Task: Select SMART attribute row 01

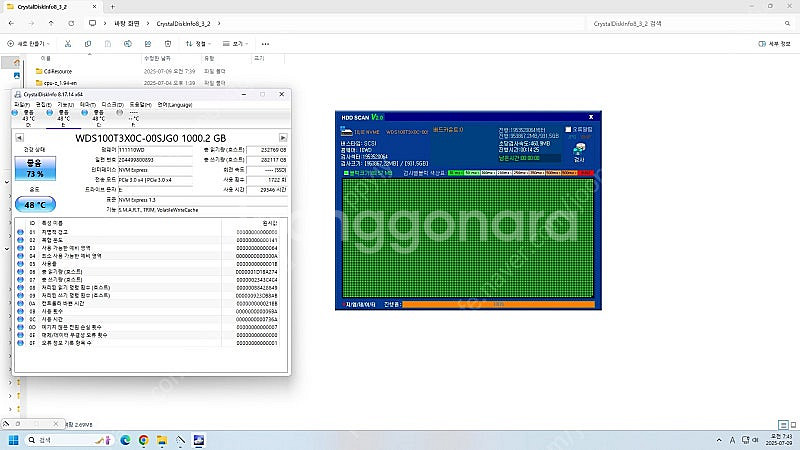Action: coord(148,232)
